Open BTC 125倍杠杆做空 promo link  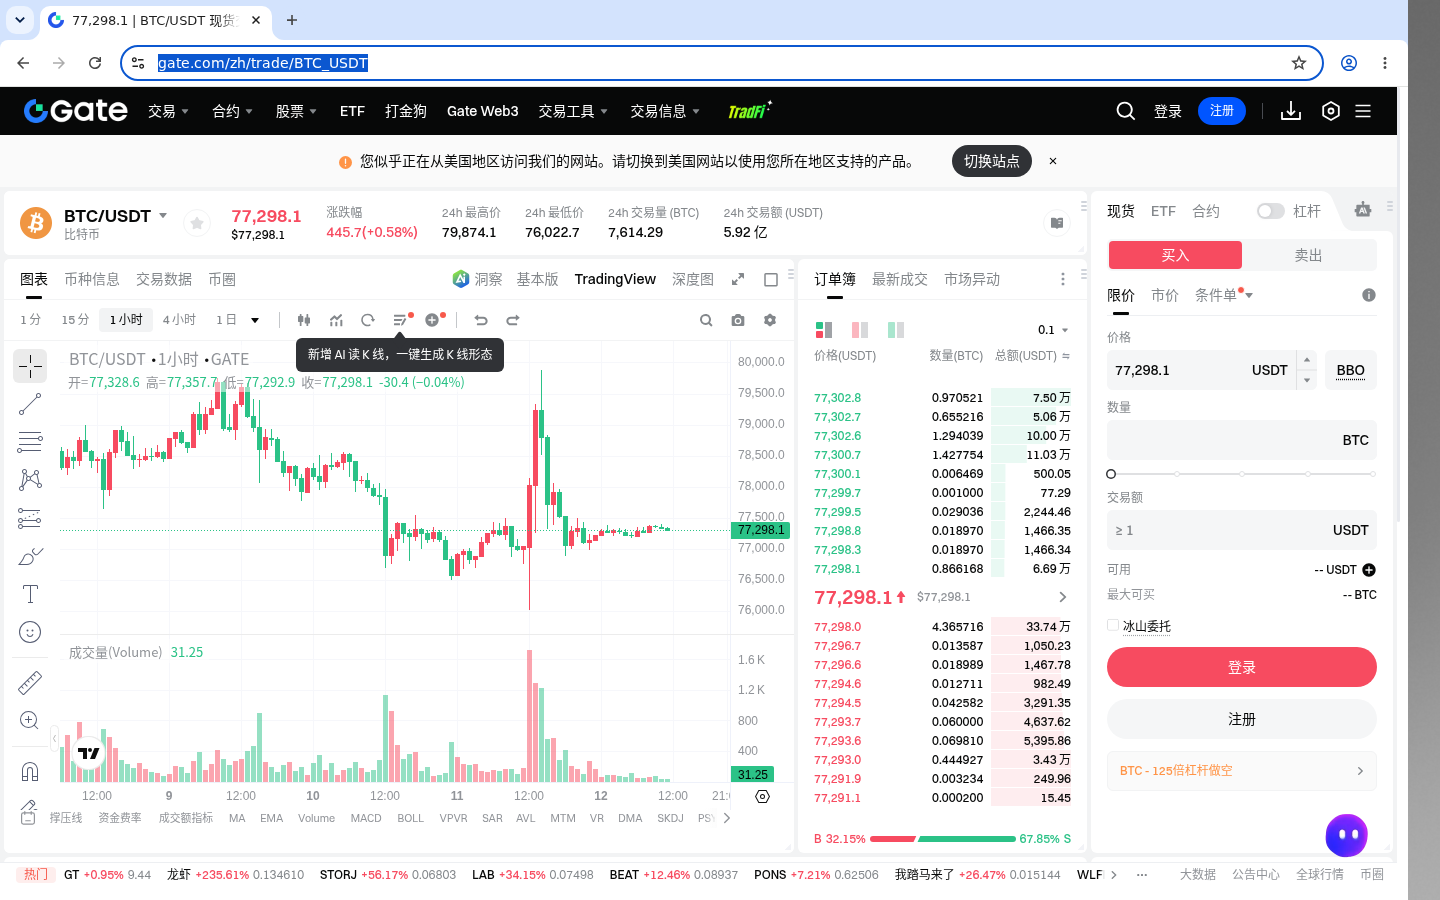[x=1242, y=771]
